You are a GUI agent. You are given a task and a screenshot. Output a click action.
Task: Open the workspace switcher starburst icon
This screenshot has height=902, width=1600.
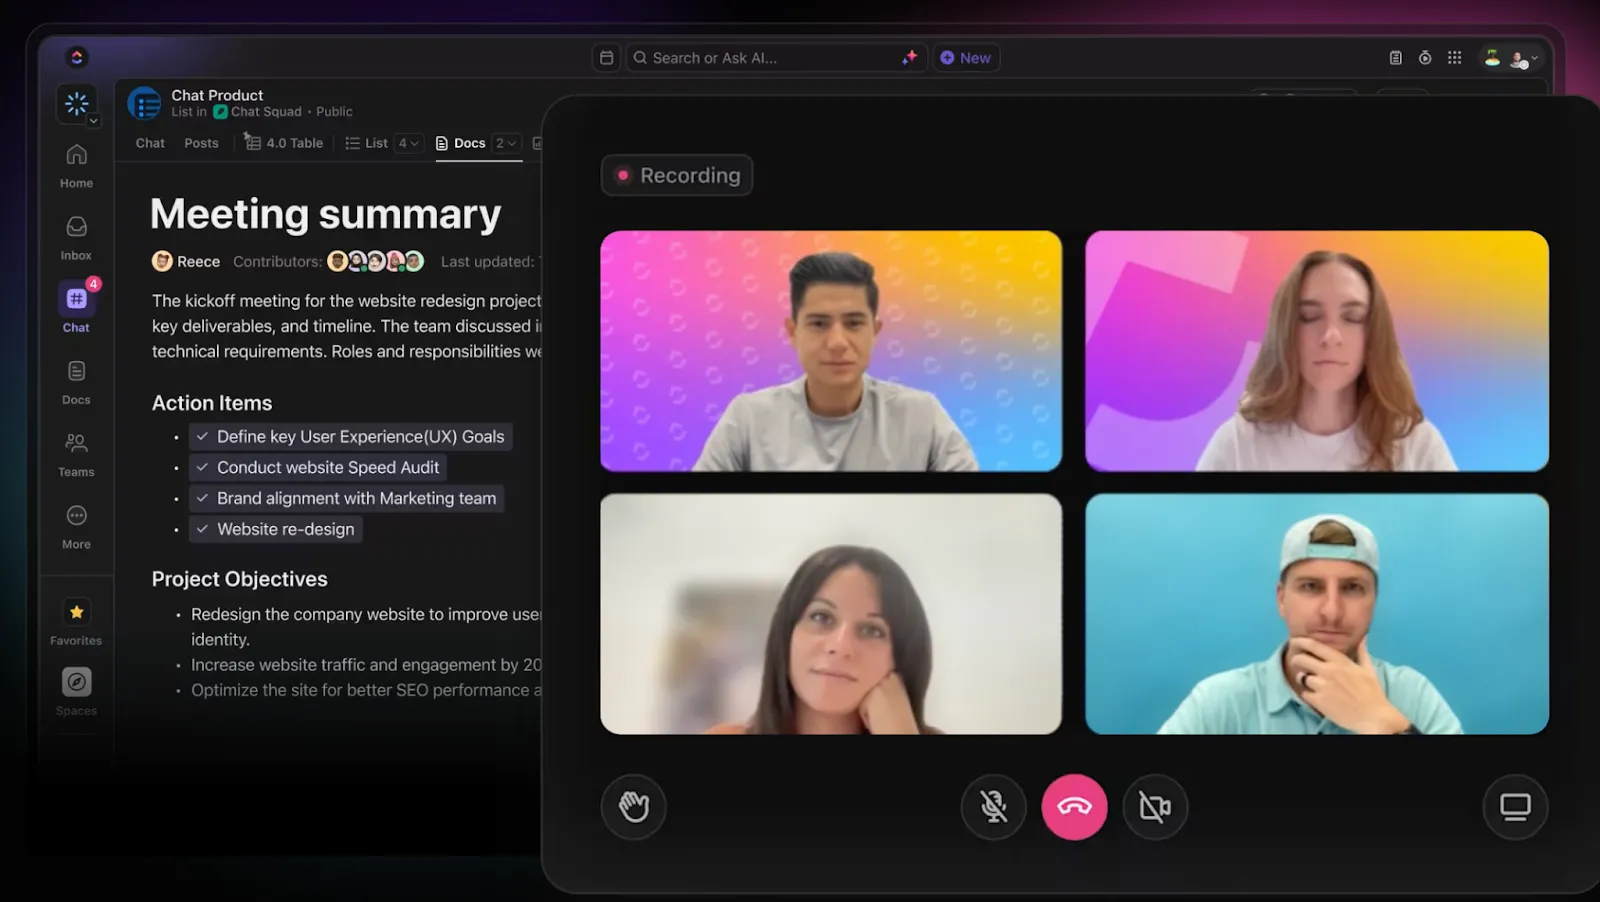[76, 103]
